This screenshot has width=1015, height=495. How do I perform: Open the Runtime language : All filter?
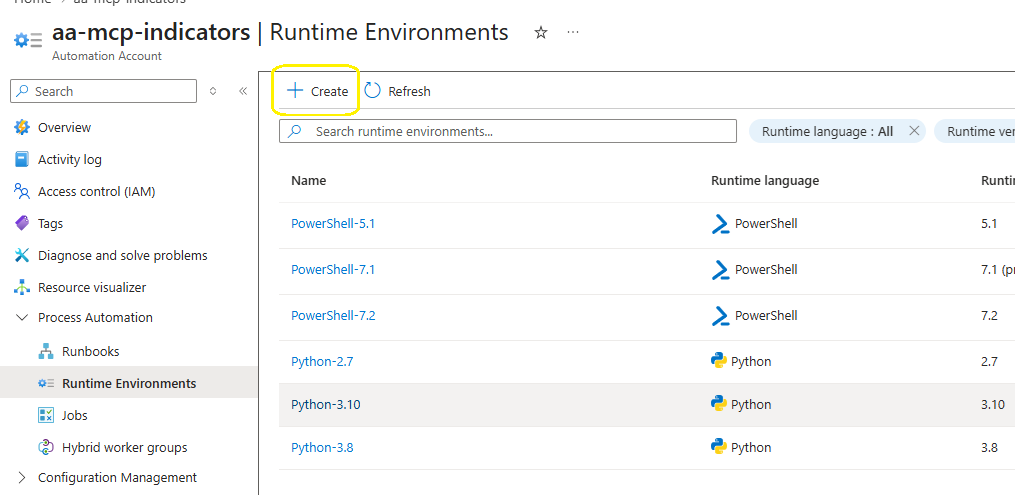point(827,131)
